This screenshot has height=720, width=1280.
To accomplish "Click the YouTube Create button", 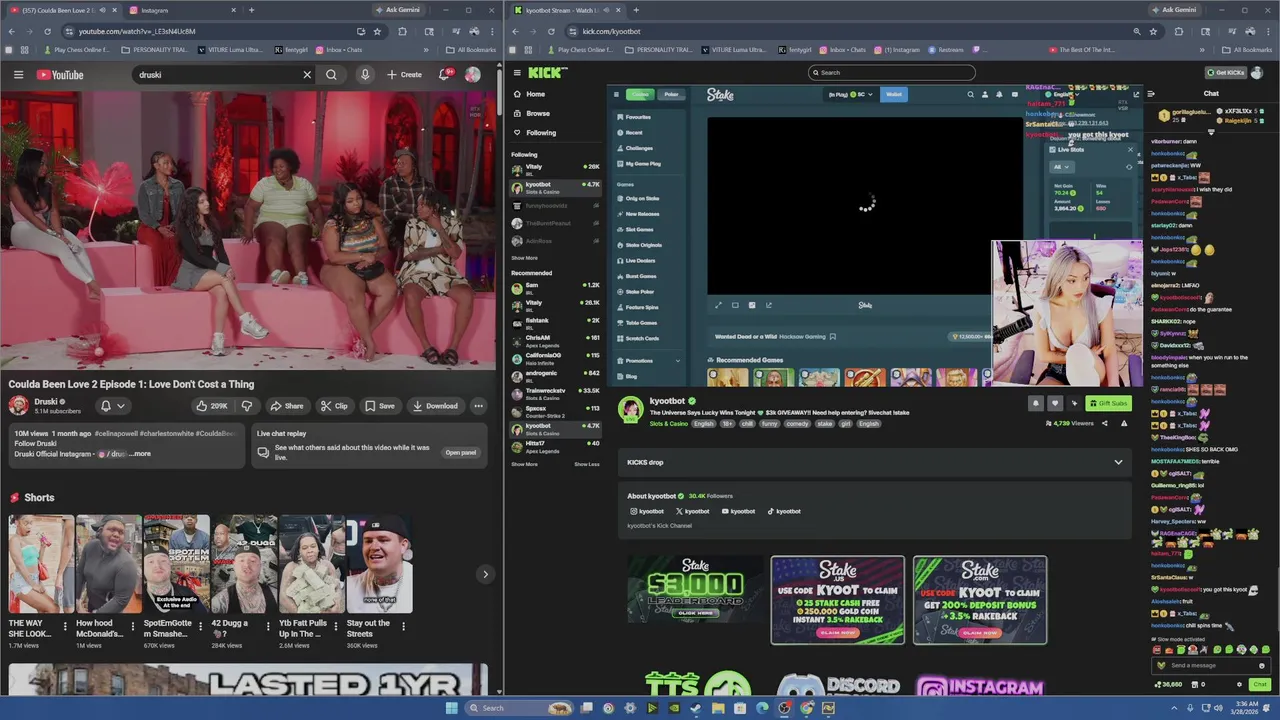I will pyautogui.click(x=405, y=75).
